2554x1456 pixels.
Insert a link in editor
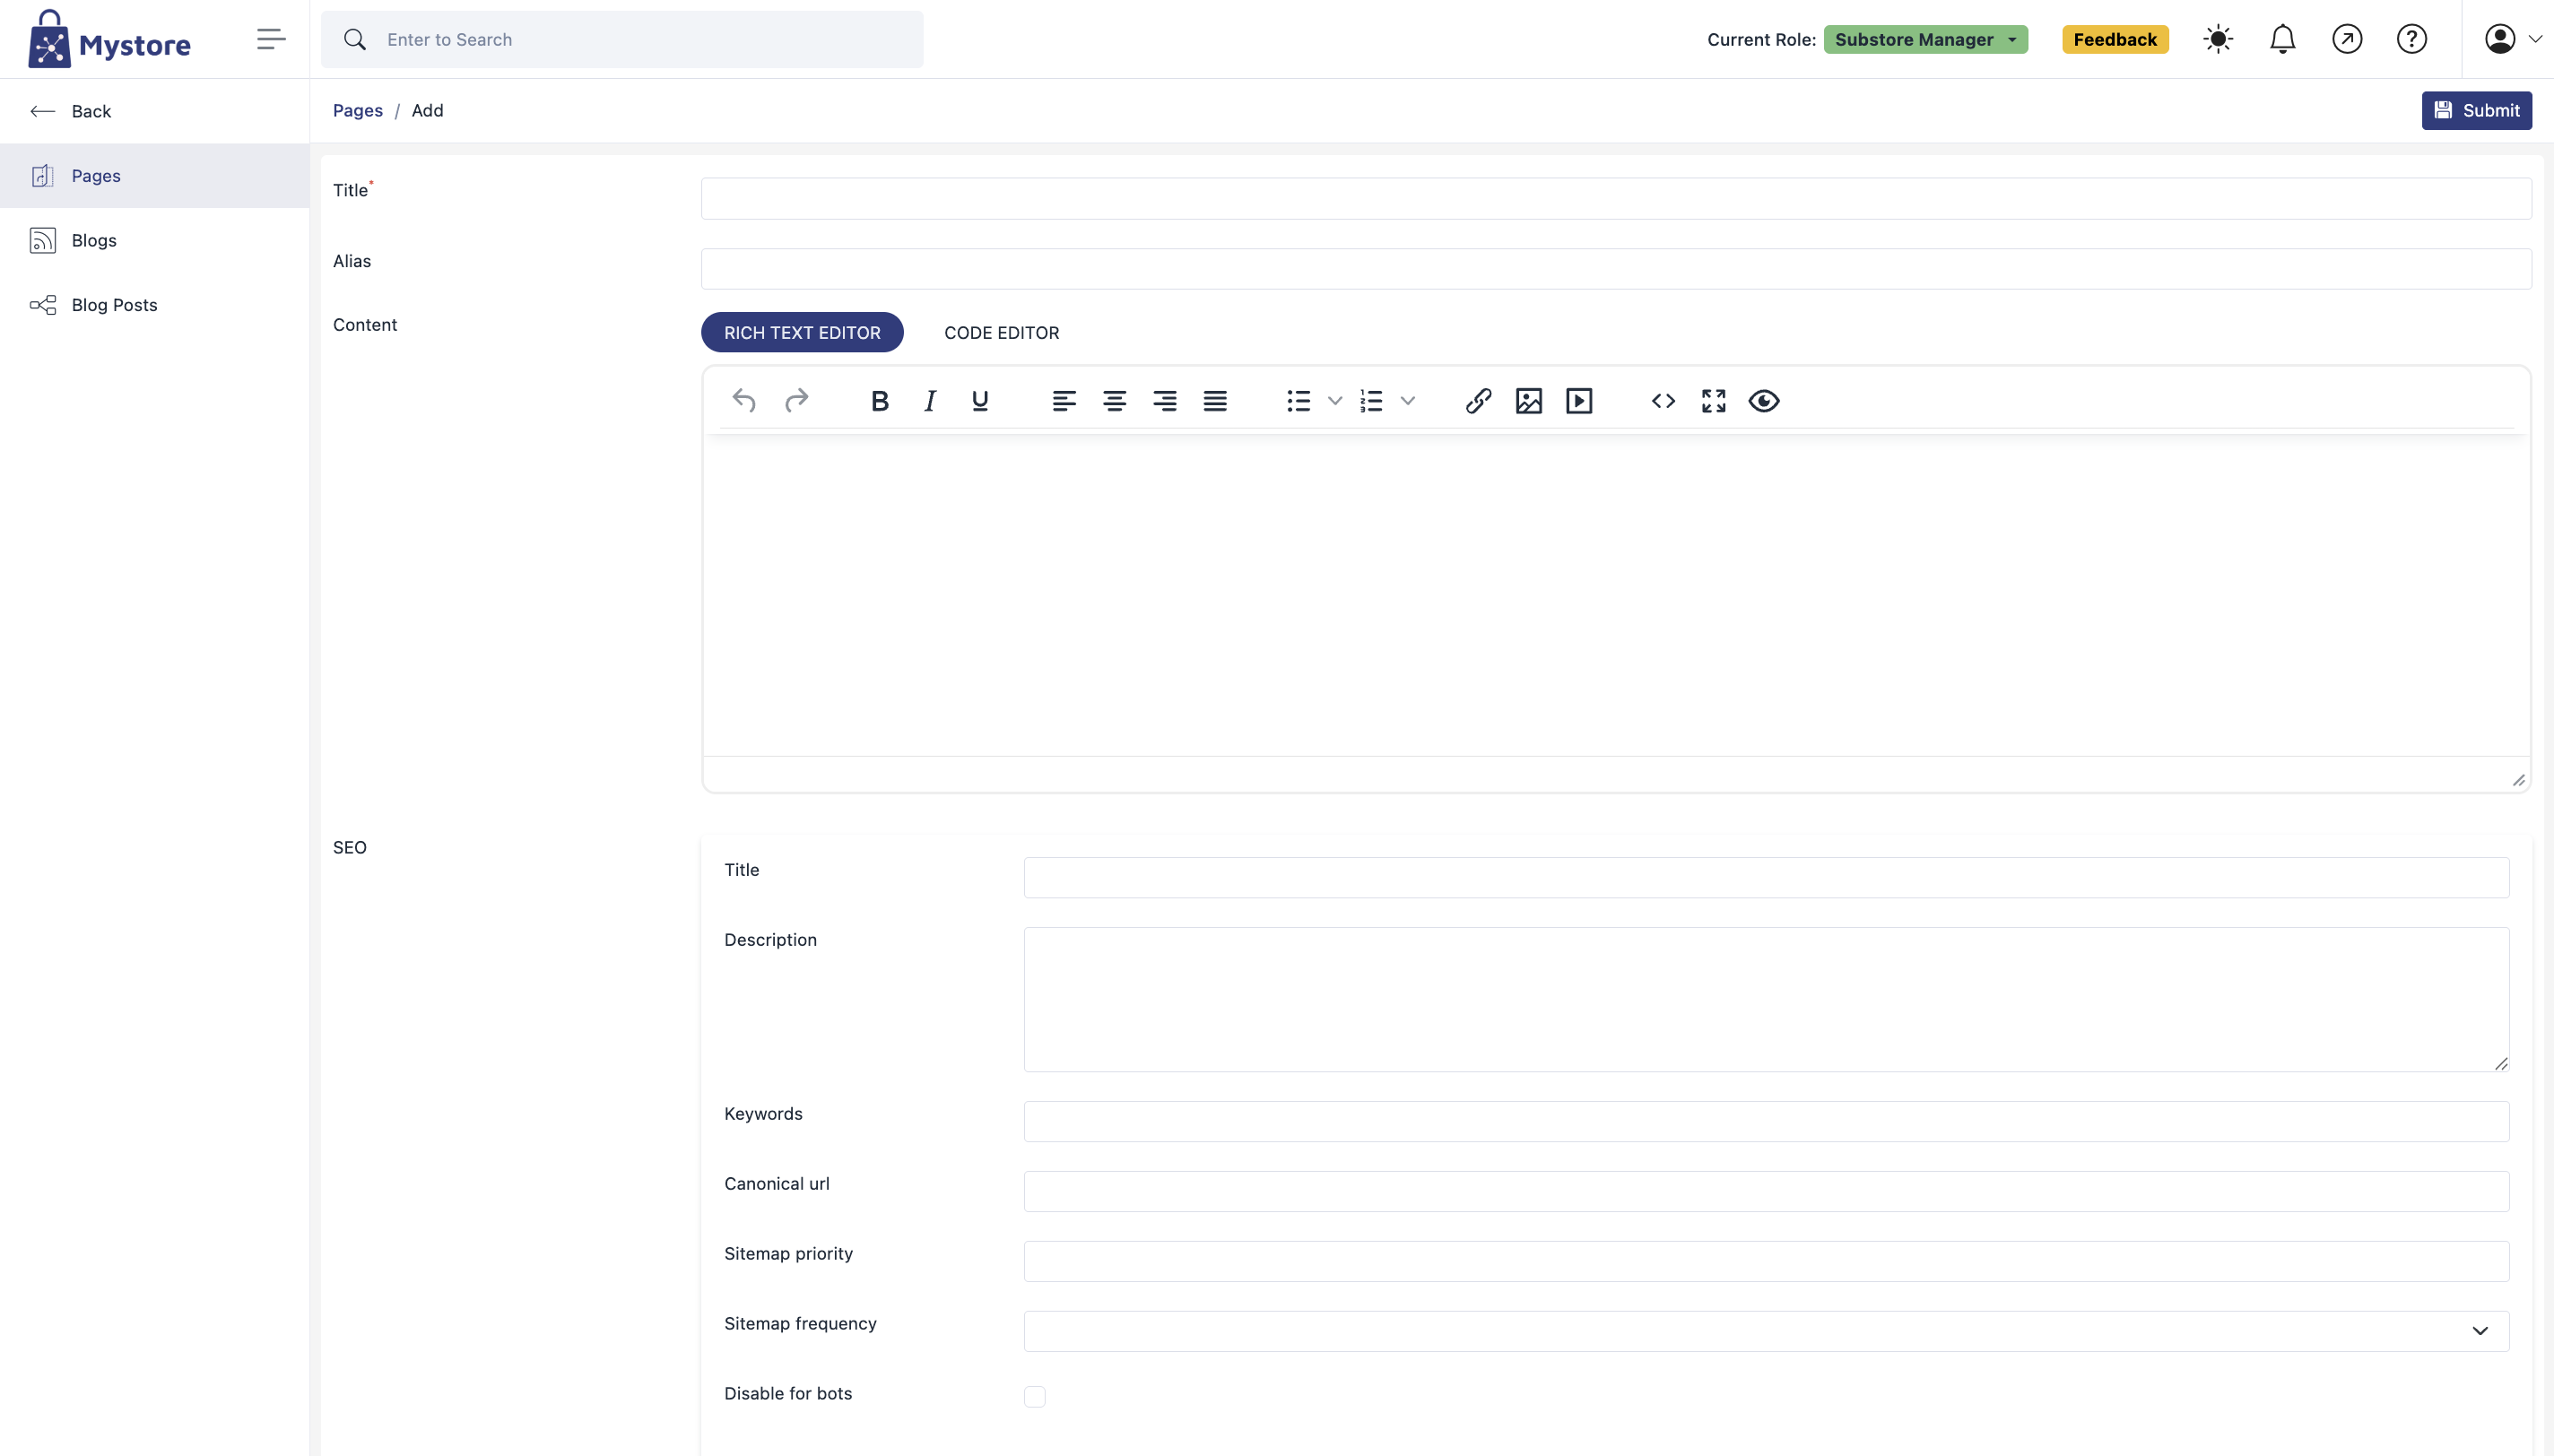[x=1479, y=401]
